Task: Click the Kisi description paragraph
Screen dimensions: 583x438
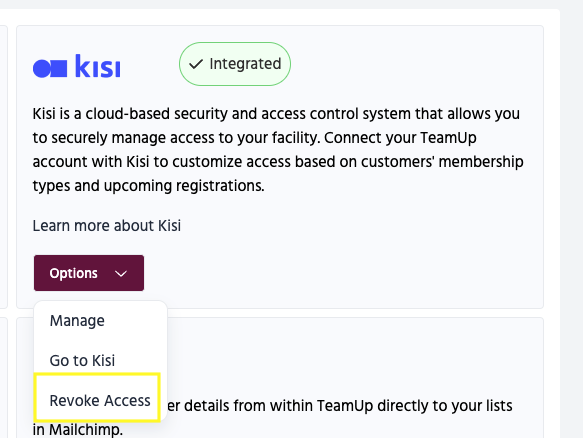Action: tap(278, 149)
